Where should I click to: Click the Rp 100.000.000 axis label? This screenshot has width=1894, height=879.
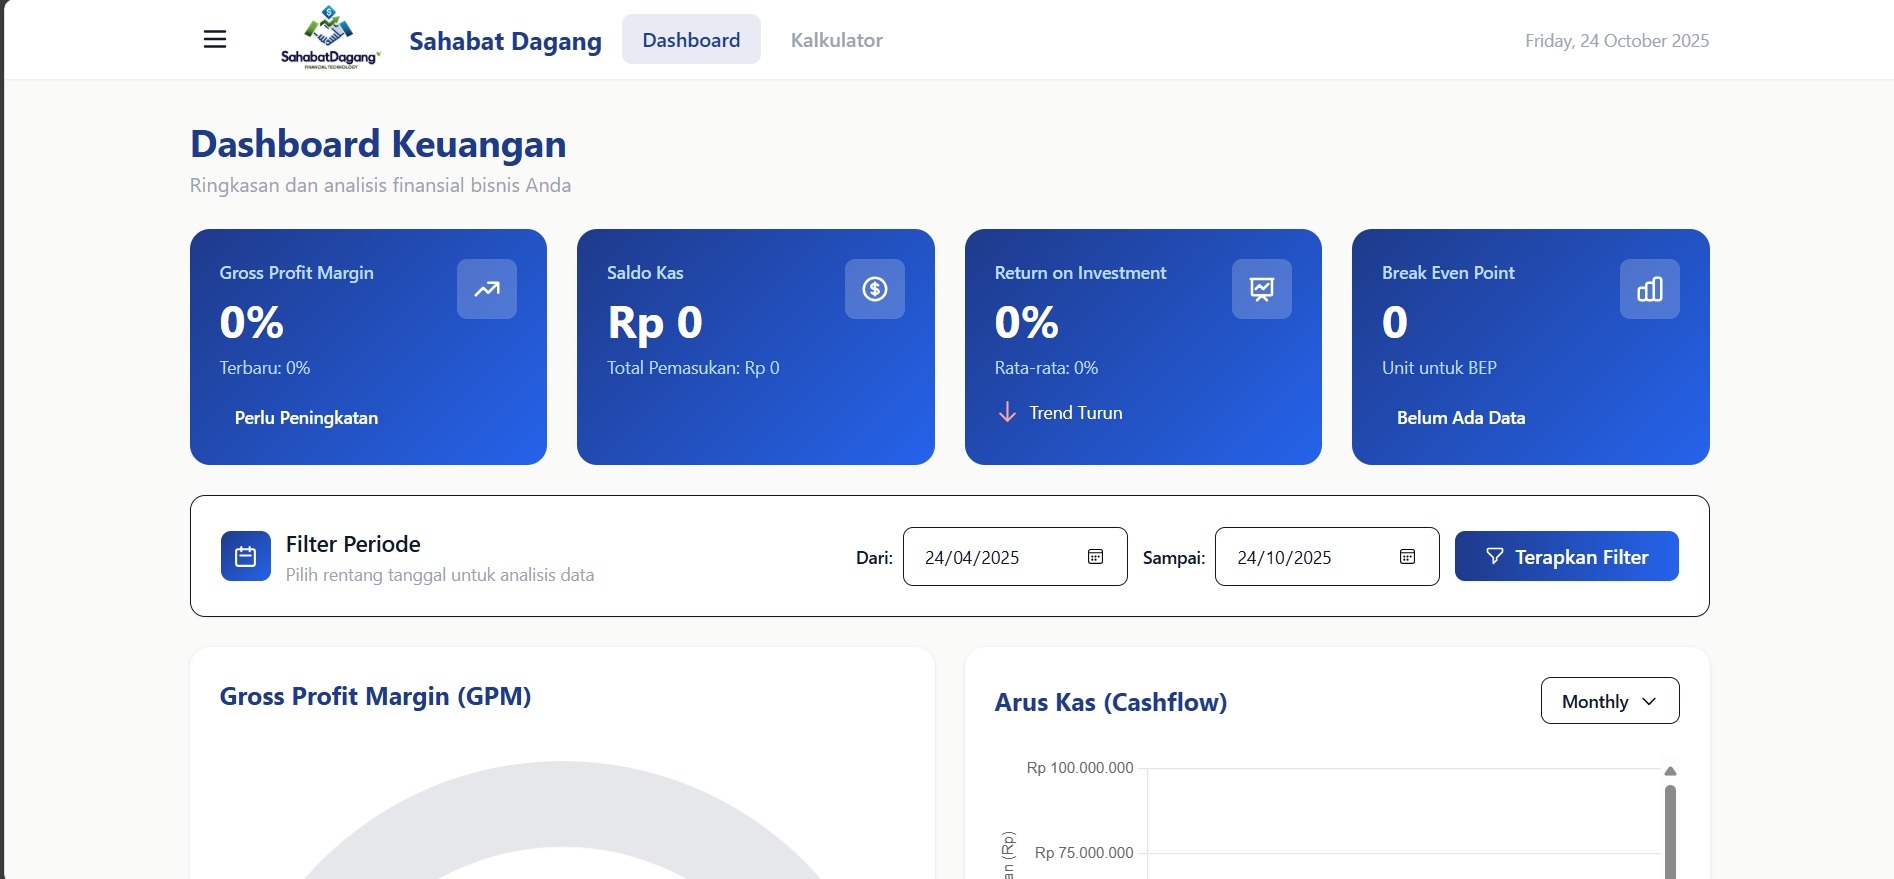click(x=1080, y=768)
